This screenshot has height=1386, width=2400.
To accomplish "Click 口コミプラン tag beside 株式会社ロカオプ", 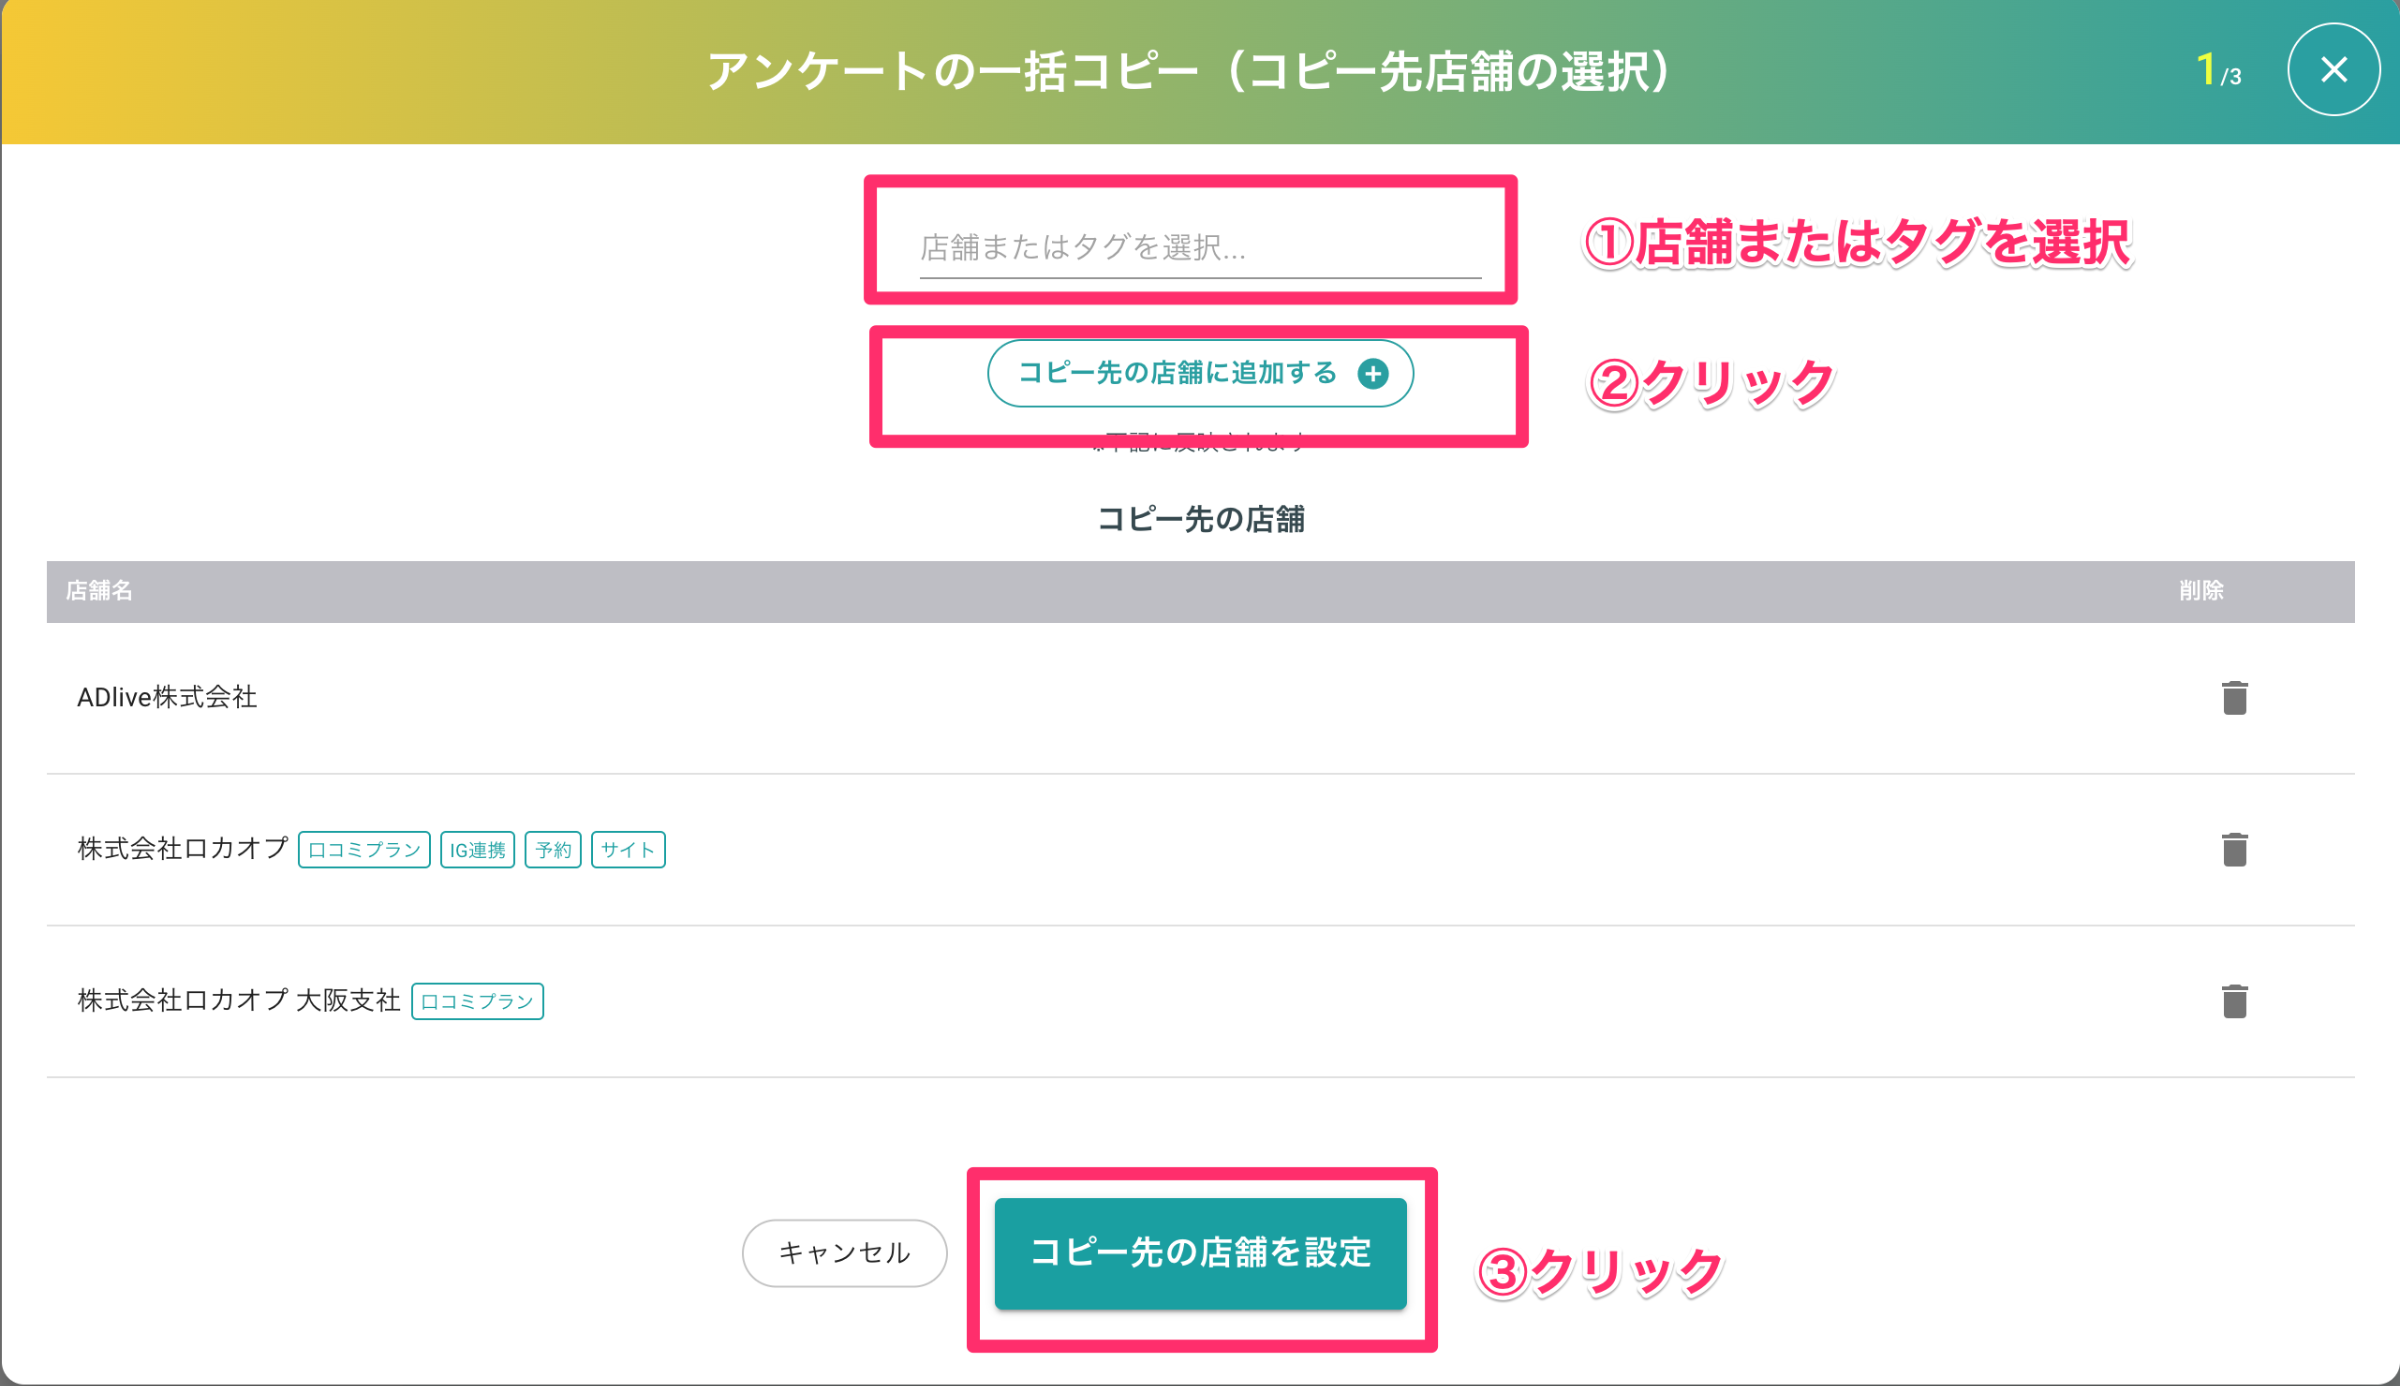I will (364, 850).
